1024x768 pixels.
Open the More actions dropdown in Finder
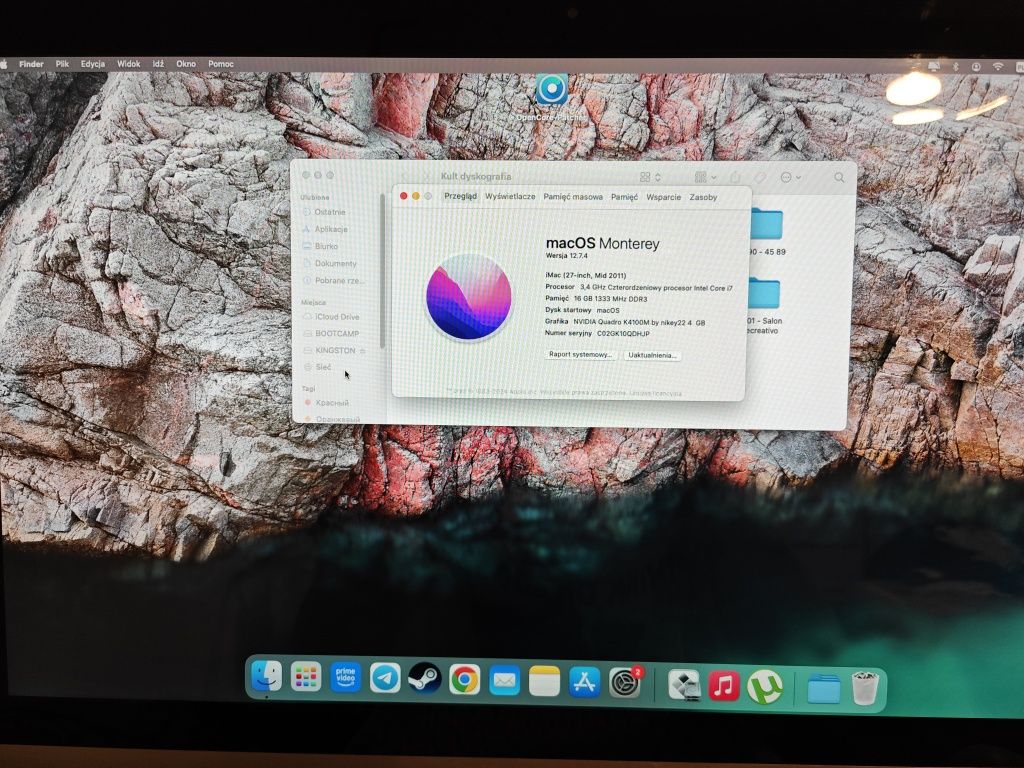[790, 177]
